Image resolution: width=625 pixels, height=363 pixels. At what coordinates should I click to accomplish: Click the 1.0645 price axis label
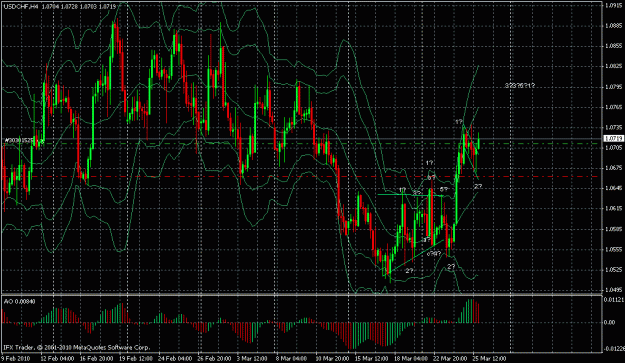coord(613,188)
